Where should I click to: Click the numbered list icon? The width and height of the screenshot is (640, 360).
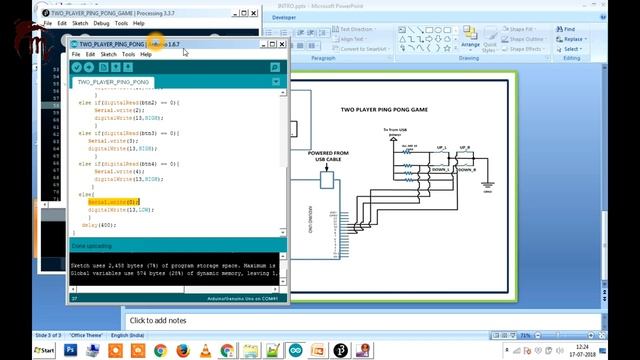point(284,33)
